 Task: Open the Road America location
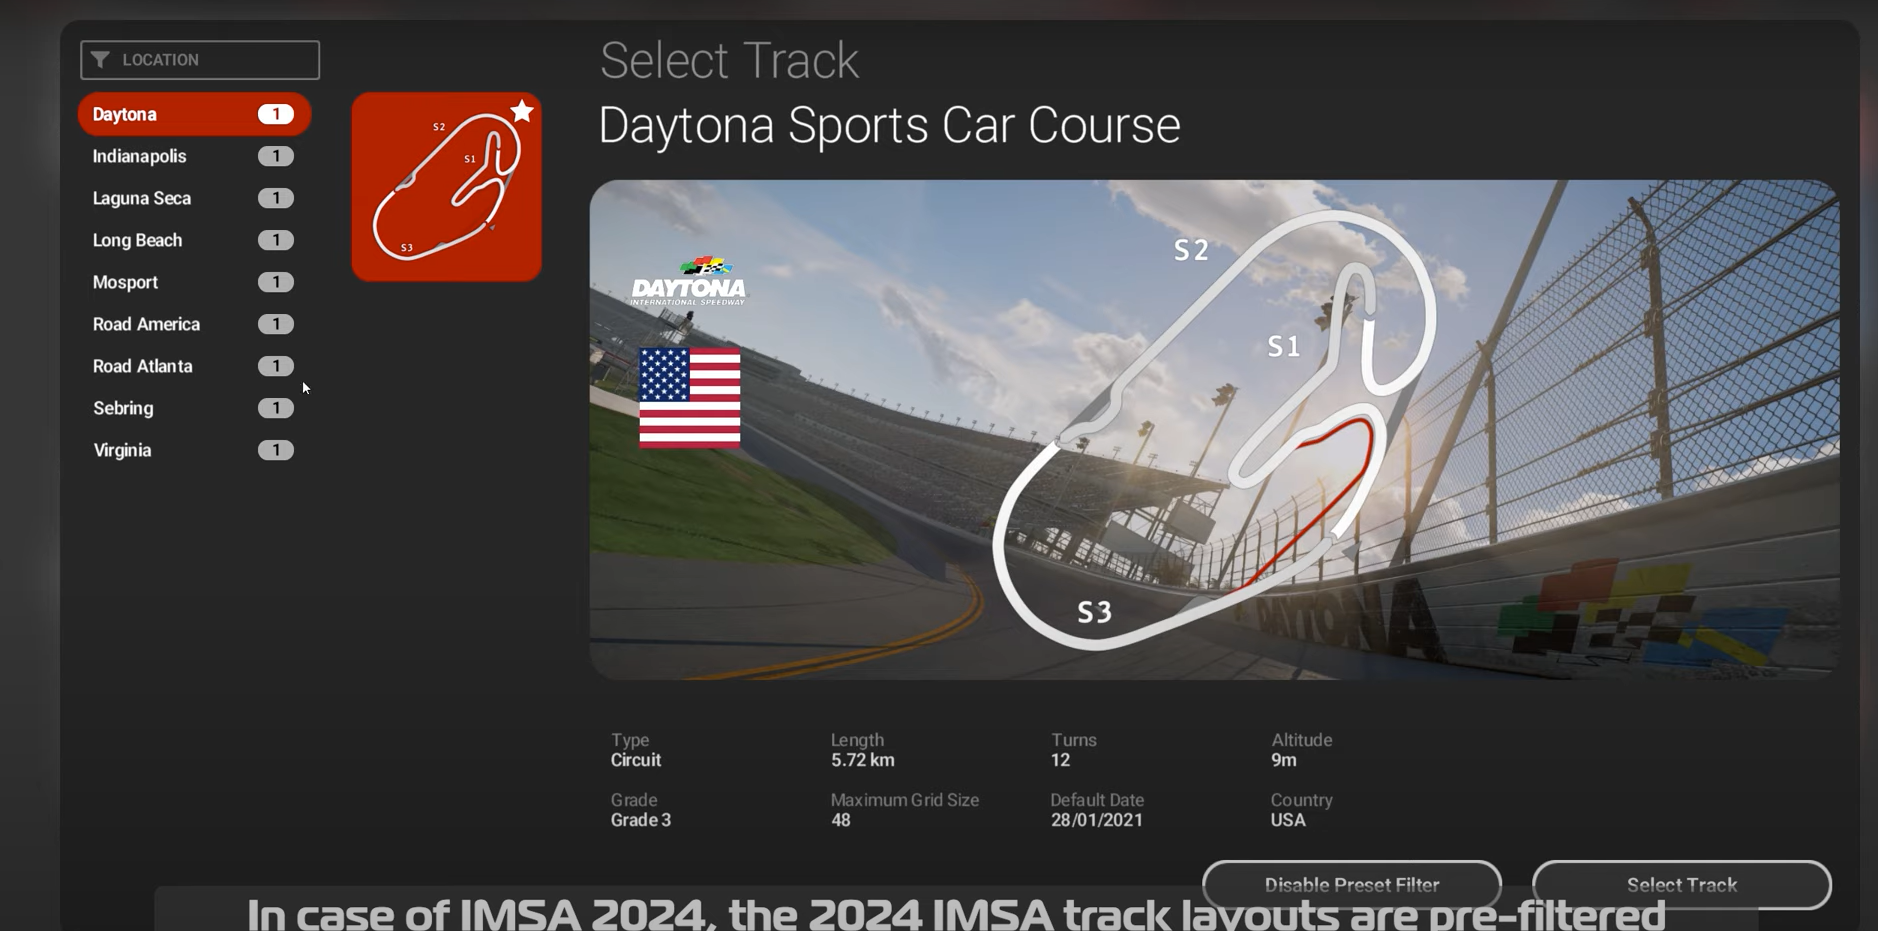click(x=194, y=324)
